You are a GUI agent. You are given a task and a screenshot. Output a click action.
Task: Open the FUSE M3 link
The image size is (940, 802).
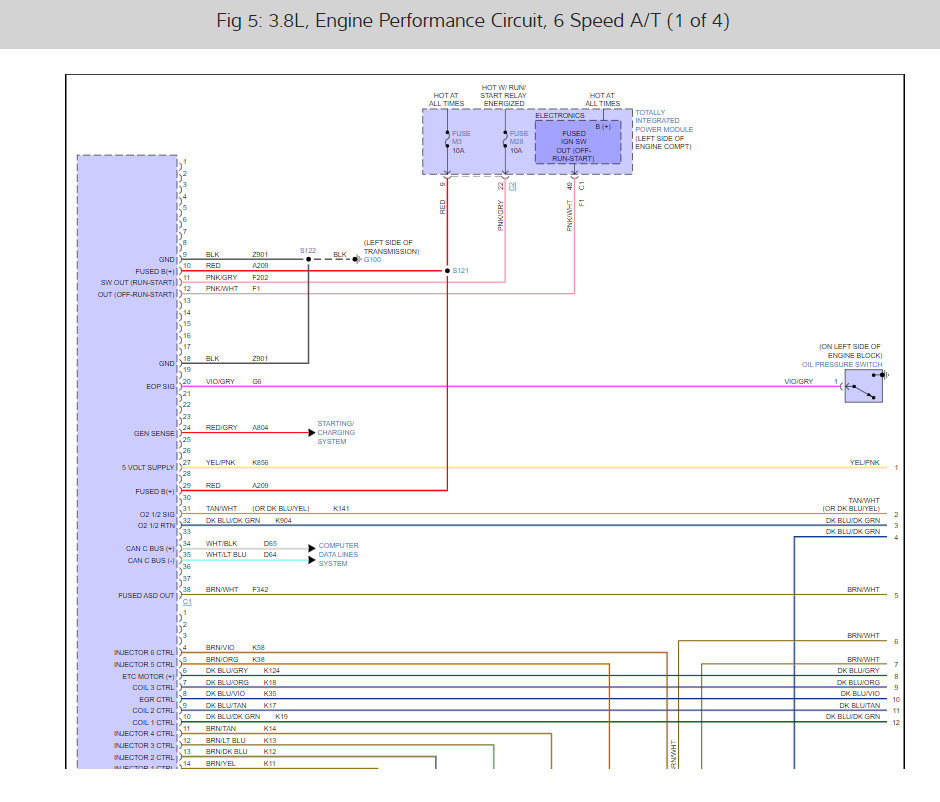pos(460,138)
